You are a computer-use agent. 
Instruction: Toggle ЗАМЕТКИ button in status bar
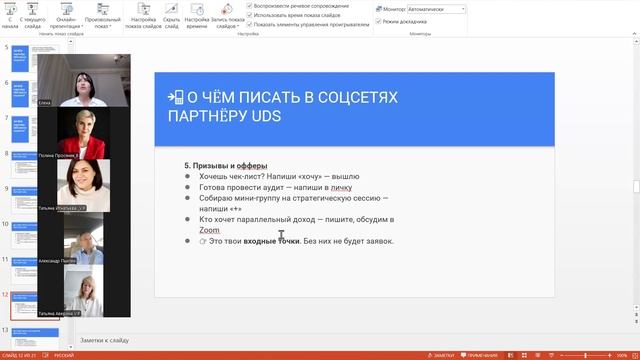click(x=441, y=356)
